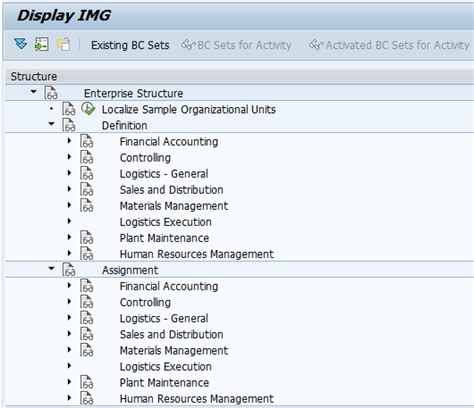This screenshot has height=408, width=474.
Task: Open documentation icon beside Enterprise Structure
Action: coord(51,93)
